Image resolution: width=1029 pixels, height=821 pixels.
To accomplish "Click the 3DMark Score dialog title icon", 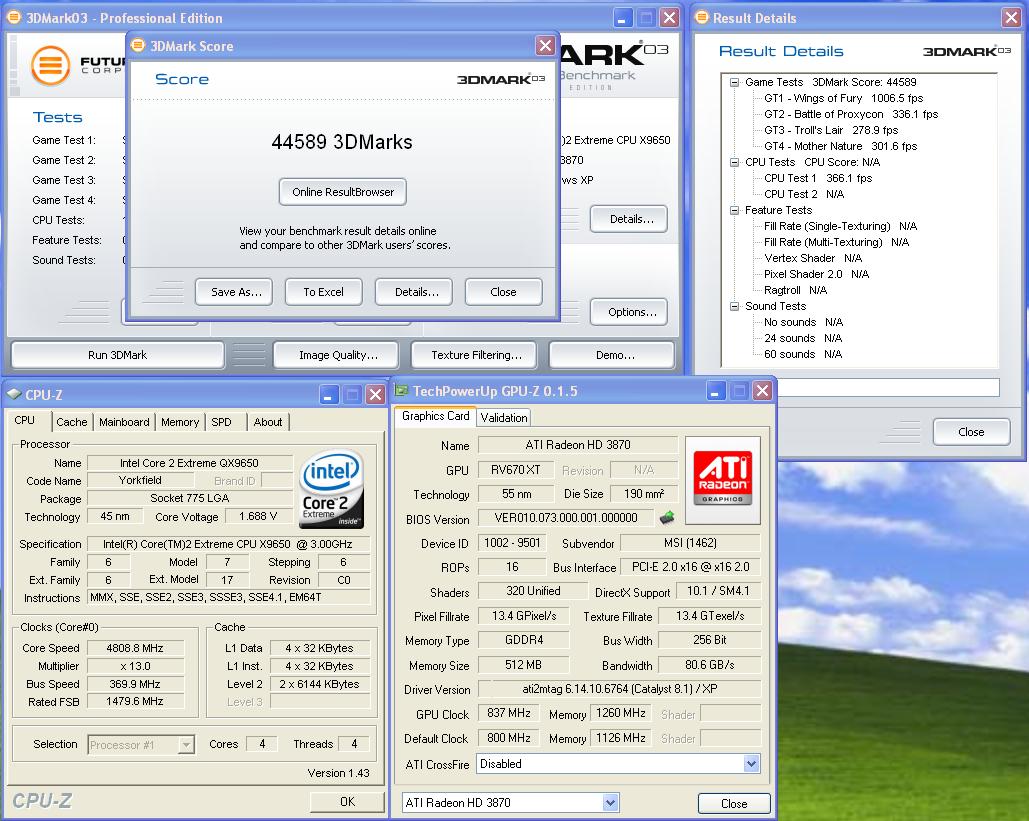I will pyautogui.click(x=138, y=45).
